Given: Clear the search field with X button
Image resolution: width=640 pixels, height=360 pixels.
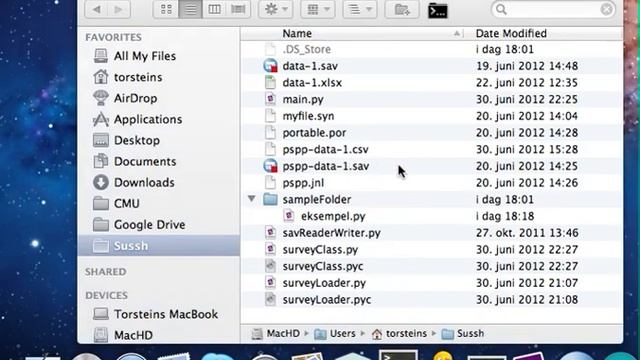Looking at the screenshot, I should [607, 9].
